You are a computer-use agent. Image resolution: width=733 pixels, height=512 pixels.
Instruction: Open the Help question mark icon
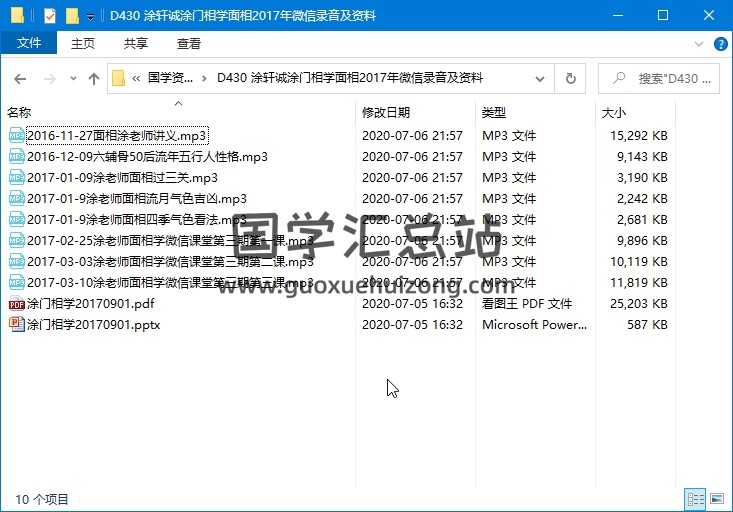coord(716,43)
